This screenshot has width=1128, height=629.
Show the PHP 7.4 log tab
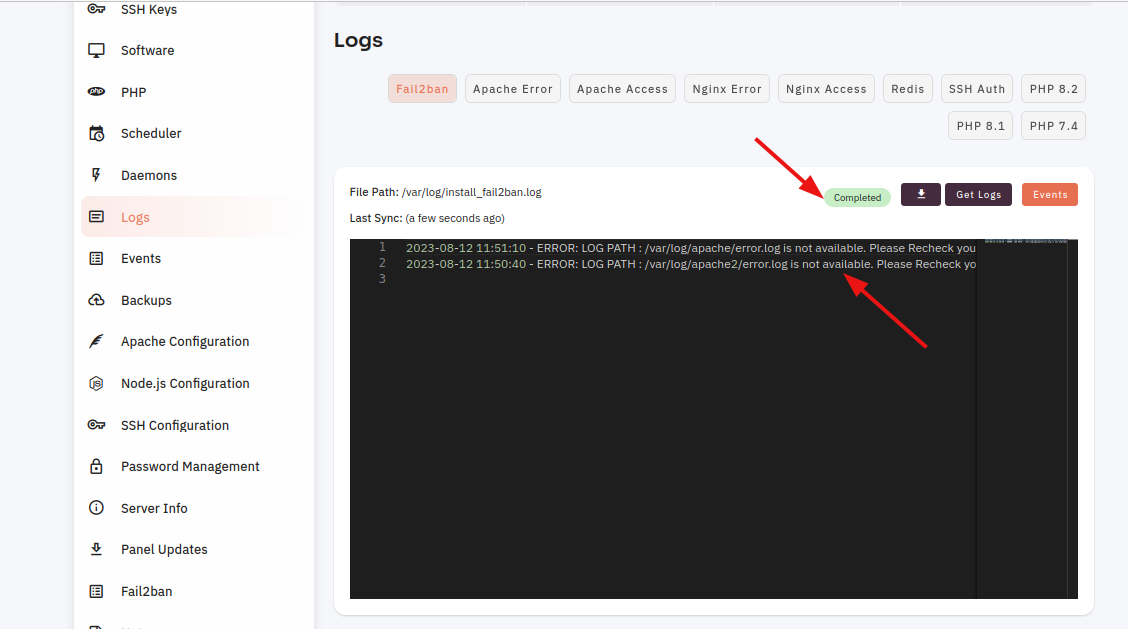point(1053,126)
